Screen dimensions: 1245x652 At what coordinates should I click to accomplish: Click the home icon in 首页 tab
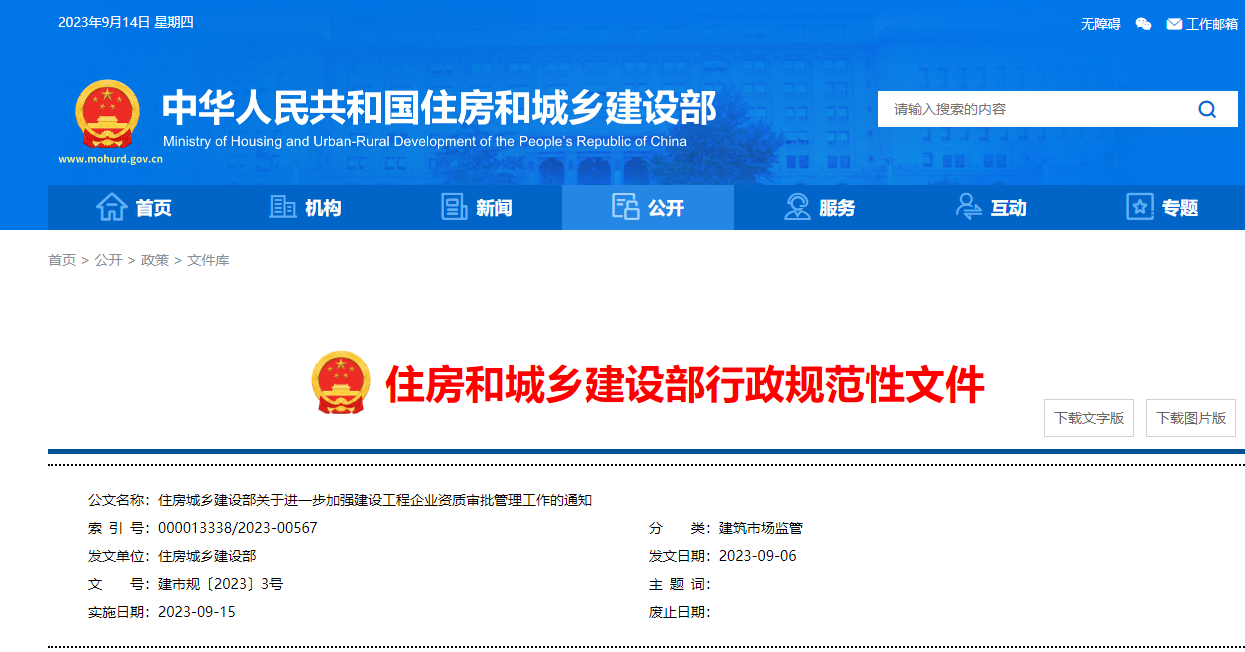(111, 207)
